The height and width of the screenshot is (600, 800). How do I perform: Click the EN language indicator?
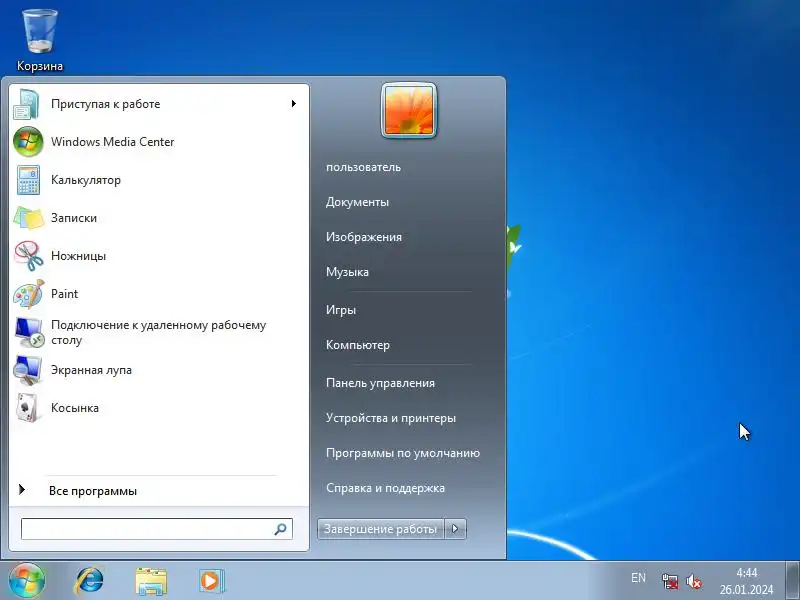tap(638, 578)
